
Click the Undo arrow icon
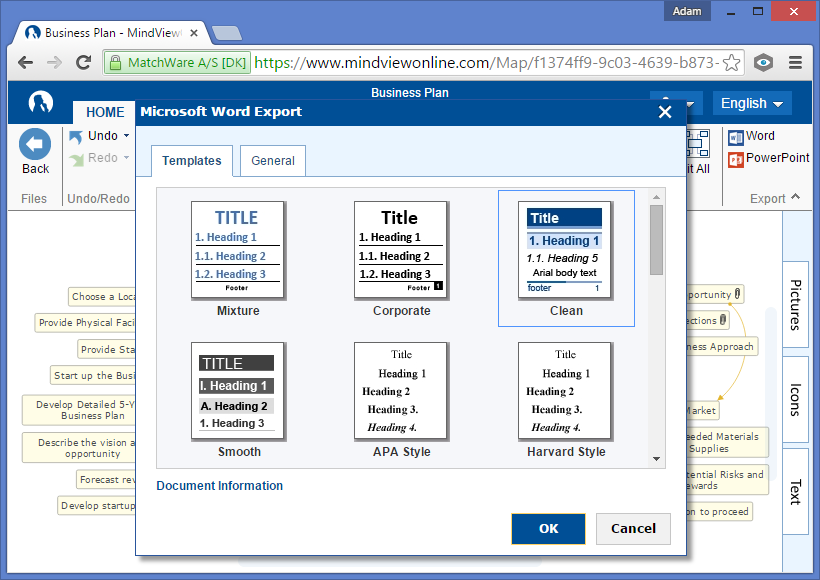pos(76,137)
